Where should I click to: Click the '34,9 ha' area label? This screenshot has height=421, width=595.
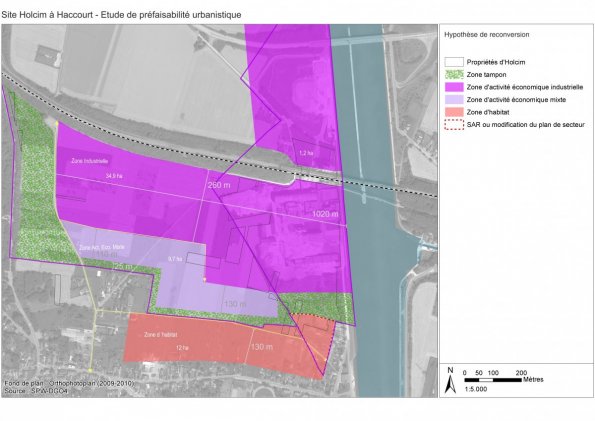[x=114, y=176]
